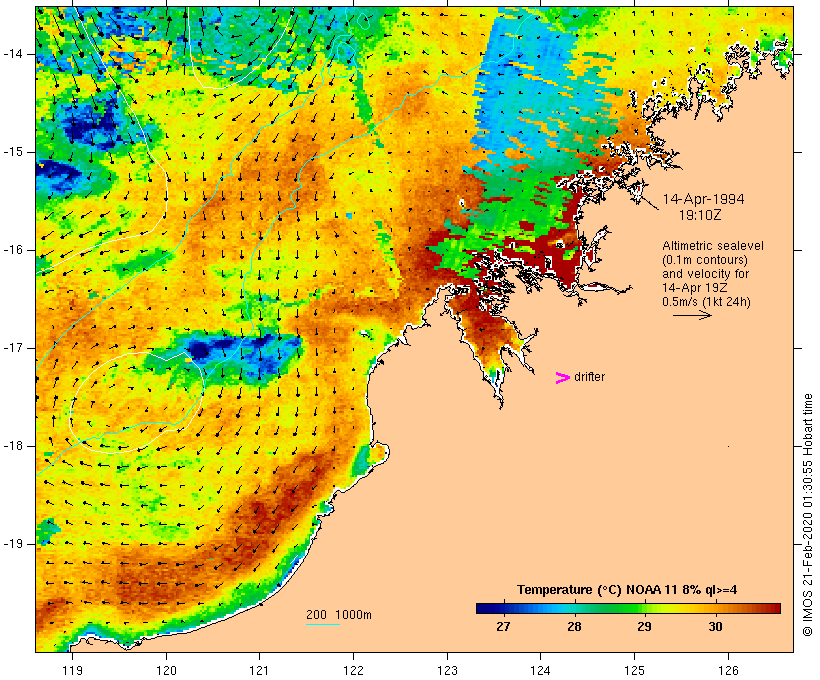Click longitude axis label 120
This screenshot has height=680, width=820.
[x=166, y=670]
